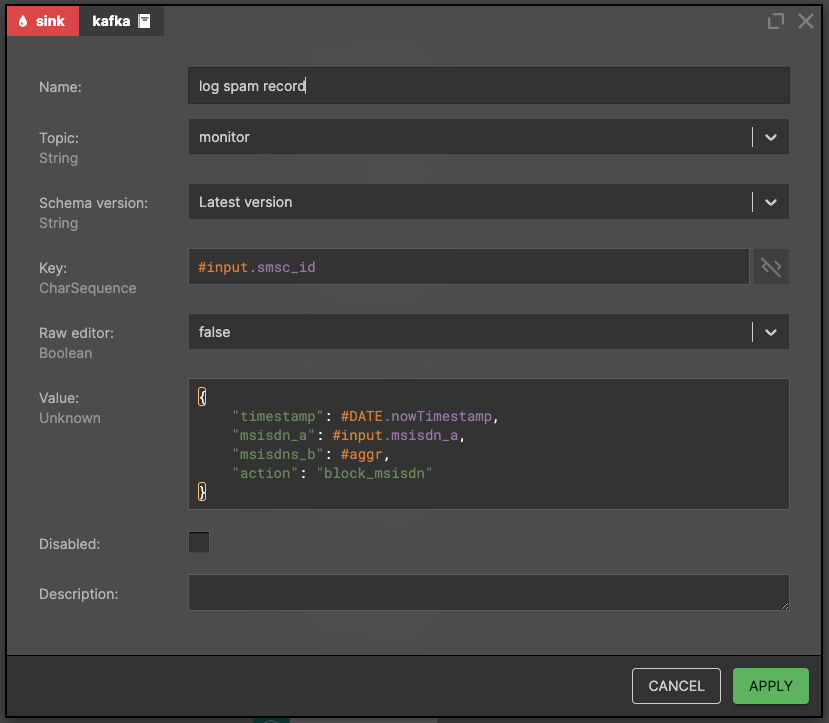
Task: Click the "timestamp" key in Value
Action: (278, 416)
